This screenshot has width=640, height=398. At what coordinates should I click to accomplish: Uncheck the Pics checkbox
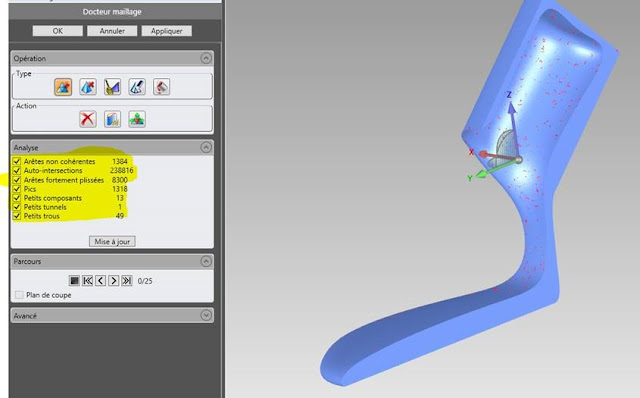17,189
